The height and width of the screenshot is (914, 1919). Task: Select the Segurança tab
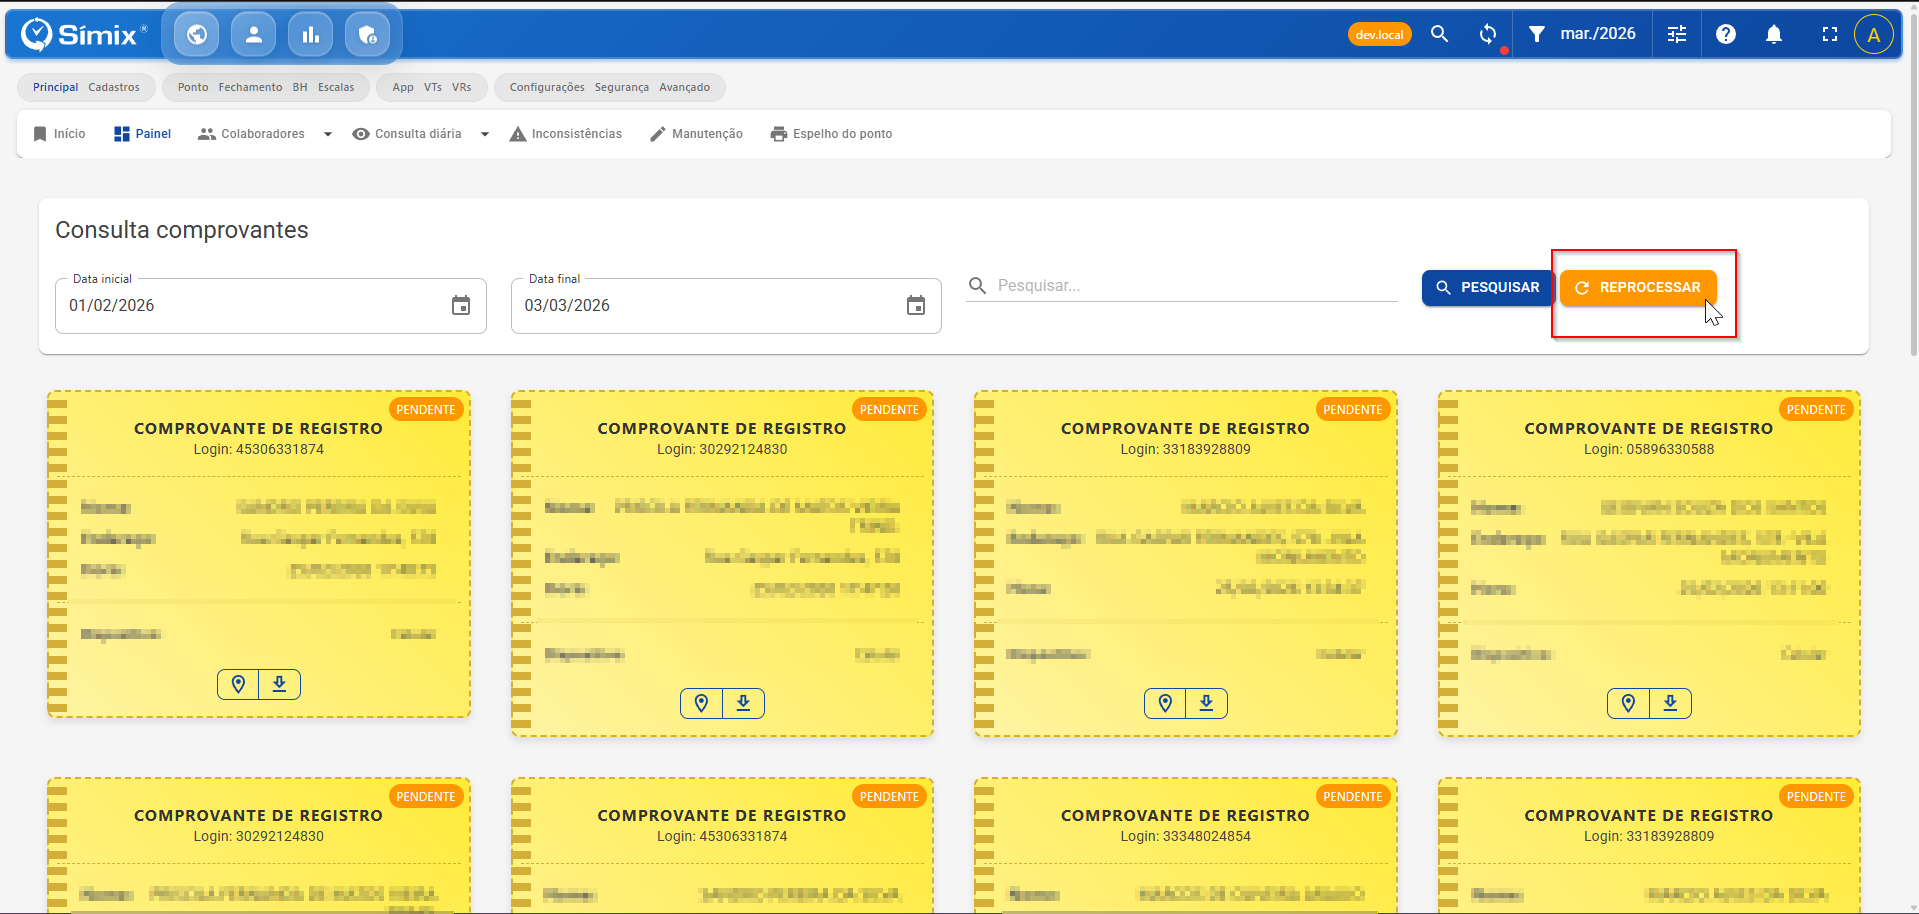622,87
